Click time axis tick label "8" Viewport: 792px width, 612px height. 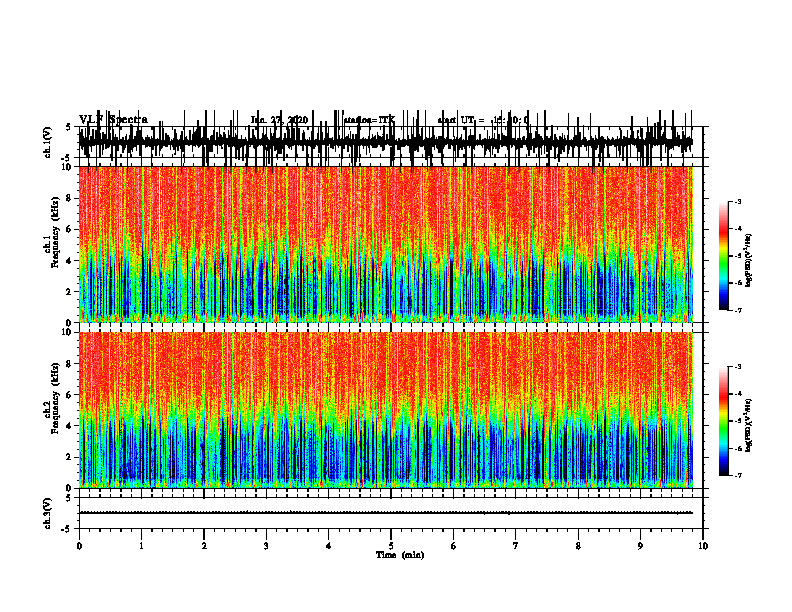(x=578, y=546)
